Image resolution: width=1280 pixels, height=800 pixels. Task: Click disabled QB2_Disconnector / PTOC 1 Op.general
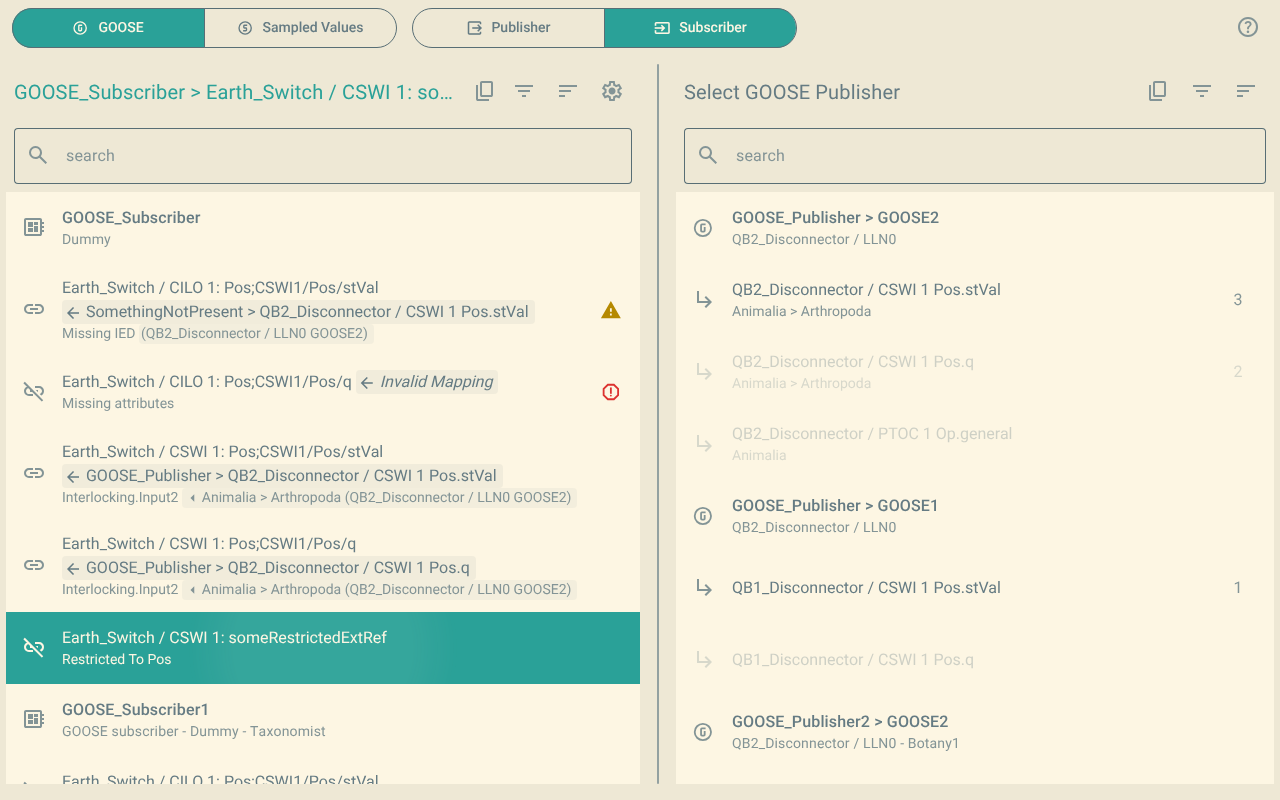[x=975, y=444]
